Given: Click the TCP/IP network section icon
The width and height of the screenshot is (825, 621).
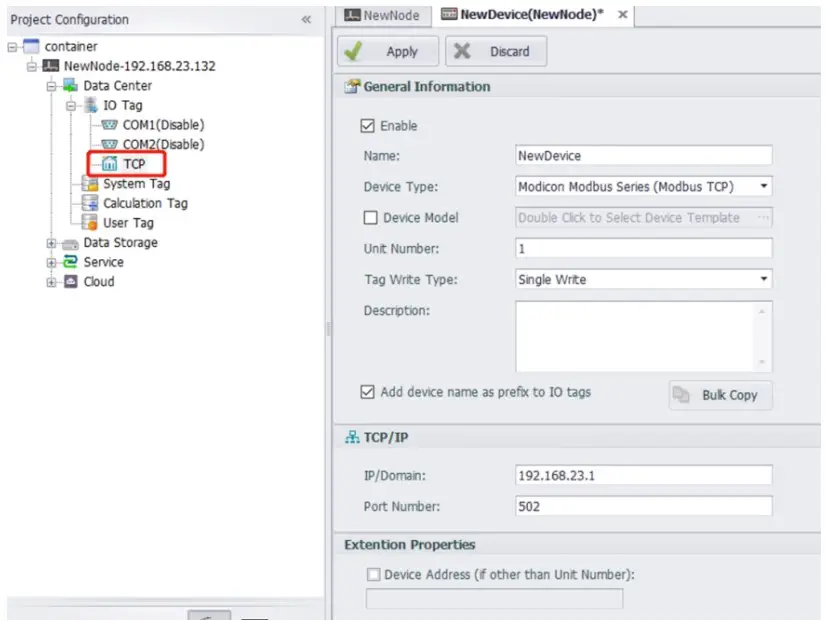Looking at the screenshot, I should pos(352,437).
